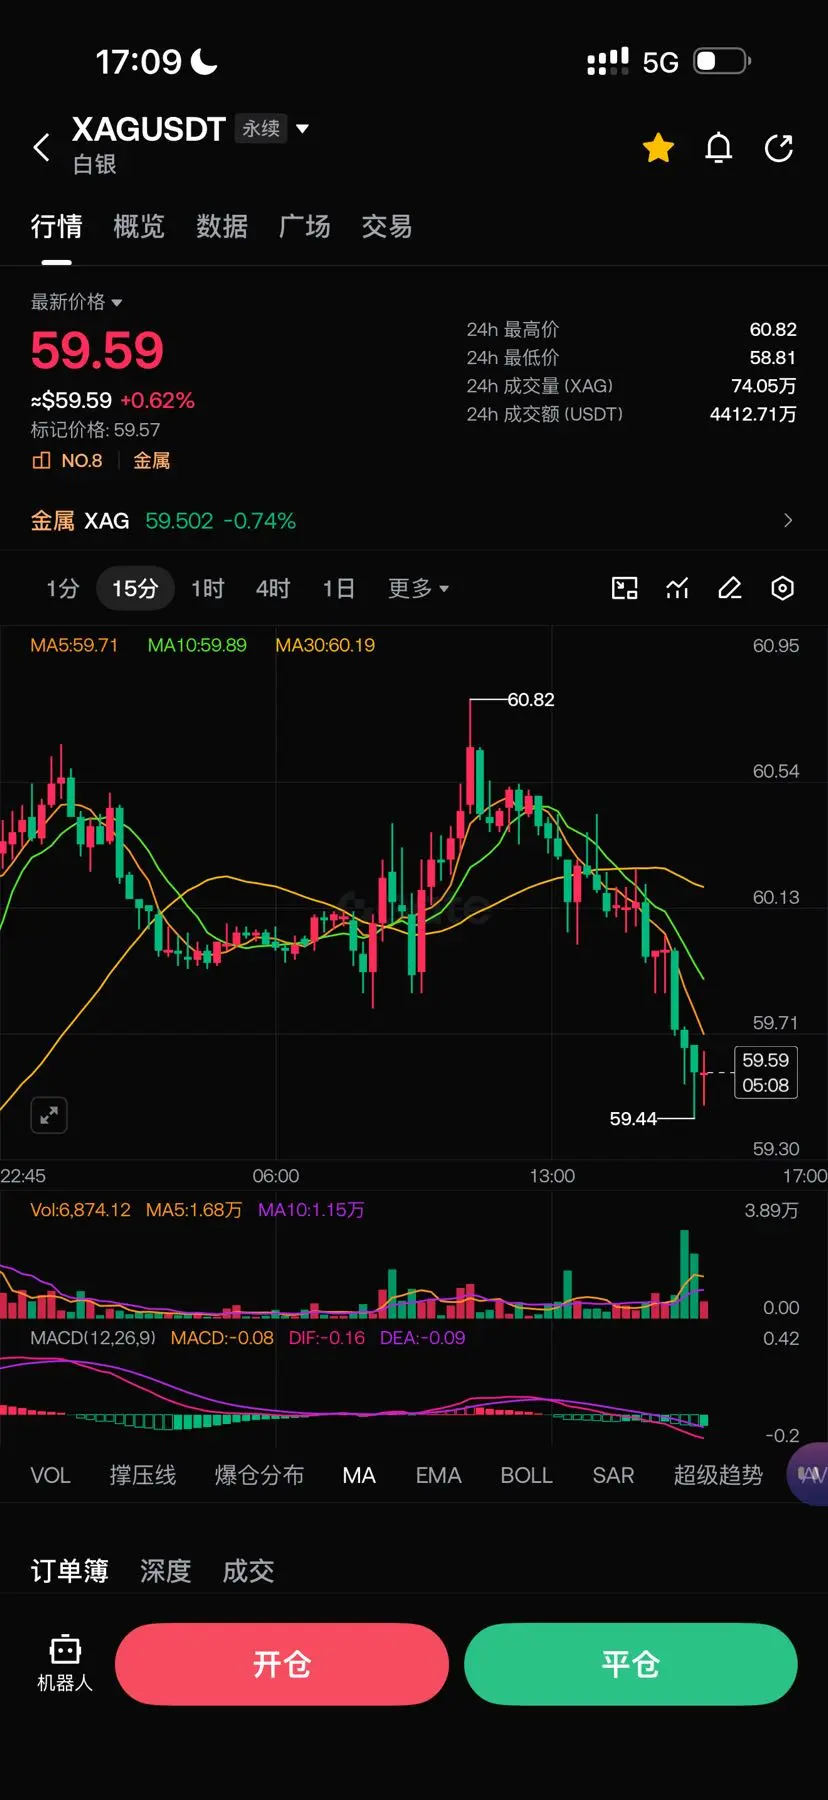
Task: Select the EMA indicator
Action: 438,1475
